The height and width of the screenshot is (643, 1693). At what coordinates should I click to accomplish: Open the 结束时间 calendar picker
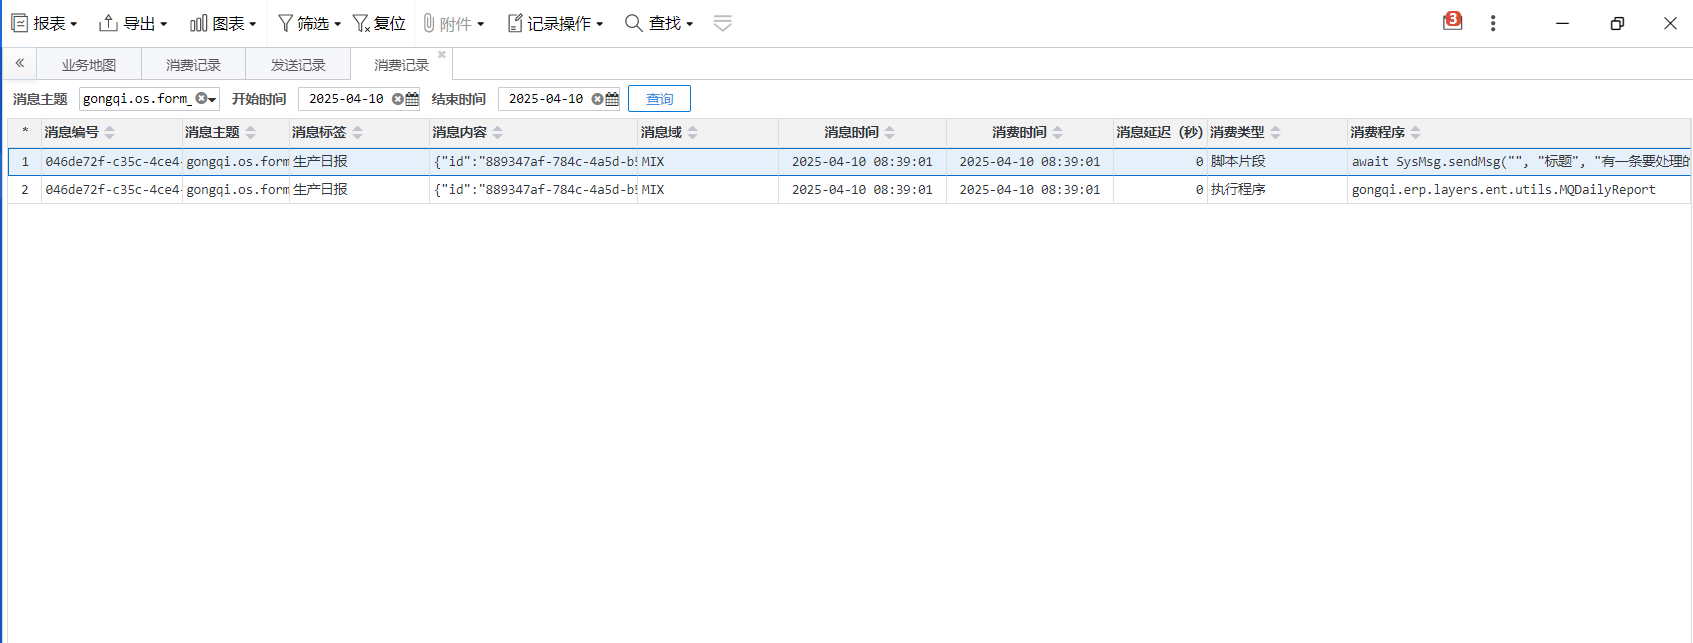point(612,99)
